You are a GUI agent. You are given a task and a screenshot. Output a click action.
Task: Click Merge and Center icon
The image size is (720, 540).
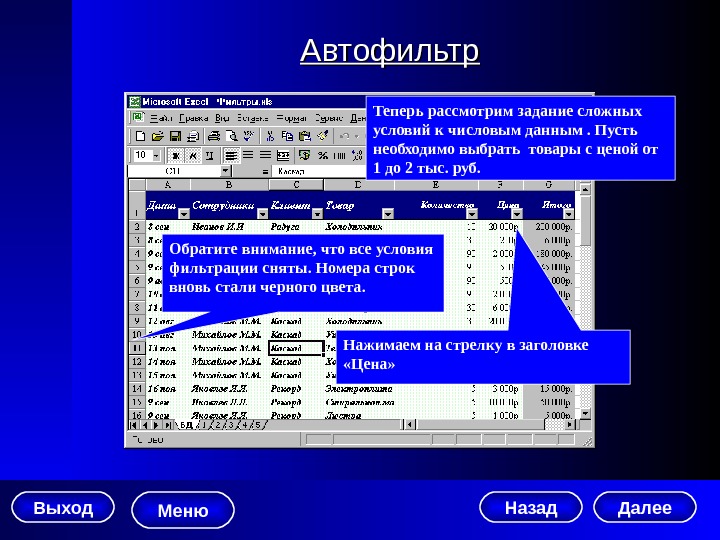pos(283,156)
